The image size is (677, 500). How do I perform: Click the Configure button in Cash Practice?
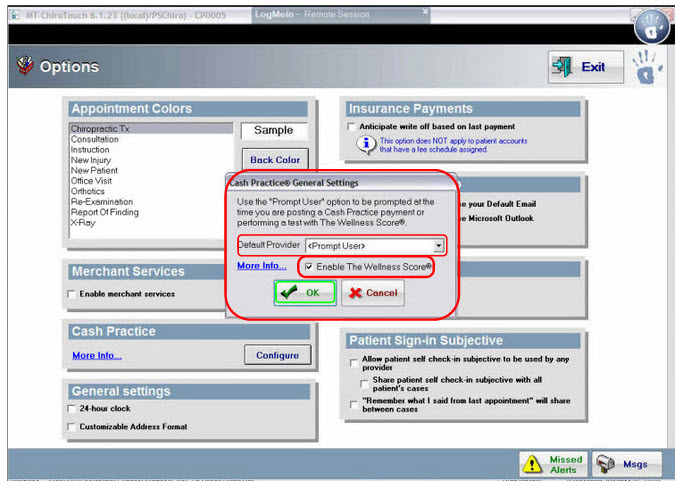click(x=278, y=355)
